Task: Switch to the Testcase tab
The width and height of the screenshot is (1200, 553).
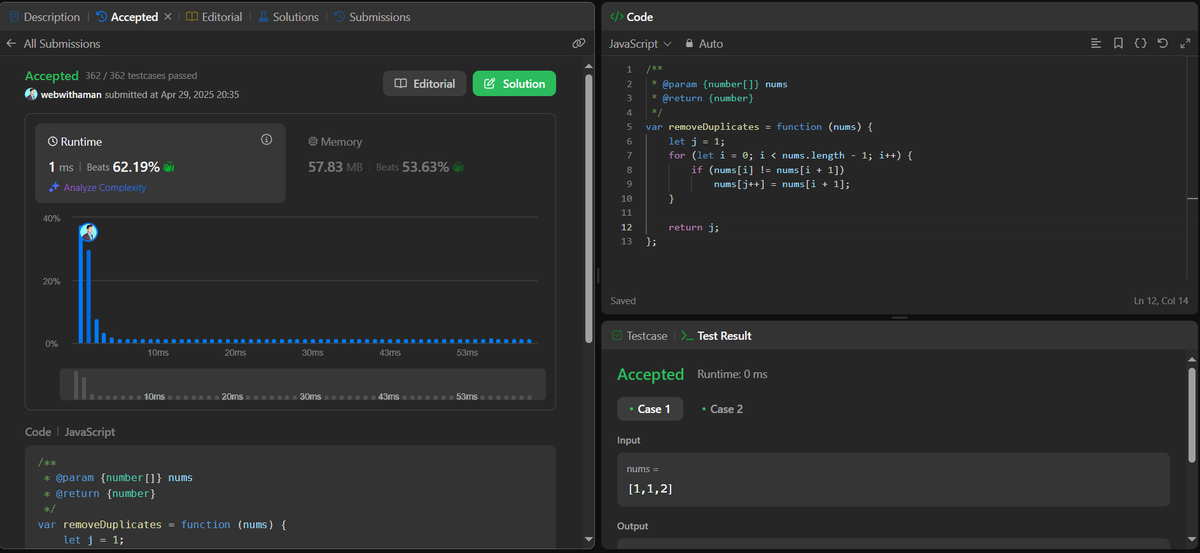Action: 638,336
